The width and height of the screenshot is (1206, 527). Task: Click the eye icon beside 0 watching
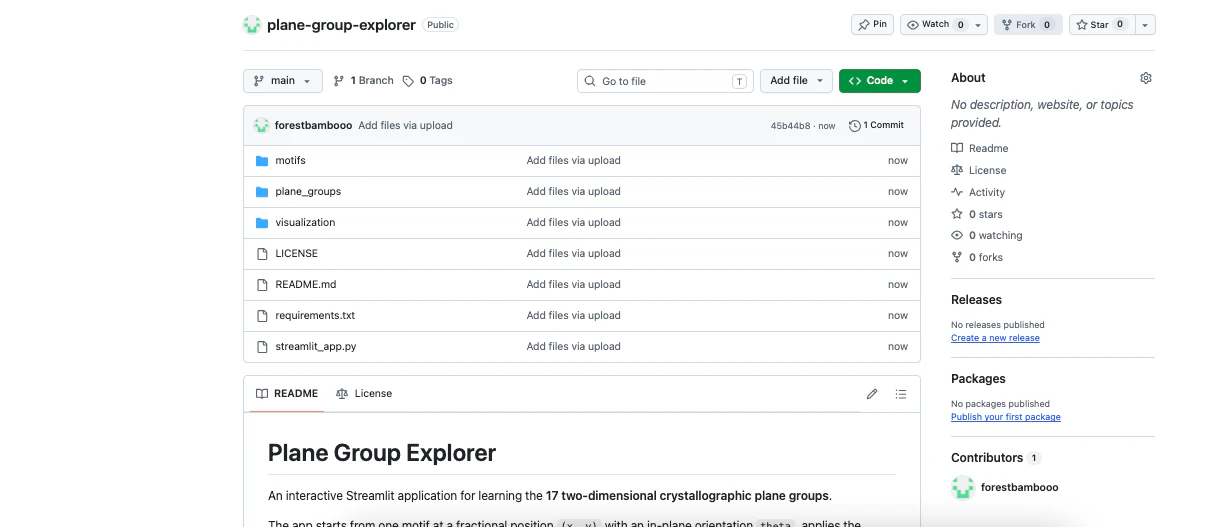(x=957, y=236)
